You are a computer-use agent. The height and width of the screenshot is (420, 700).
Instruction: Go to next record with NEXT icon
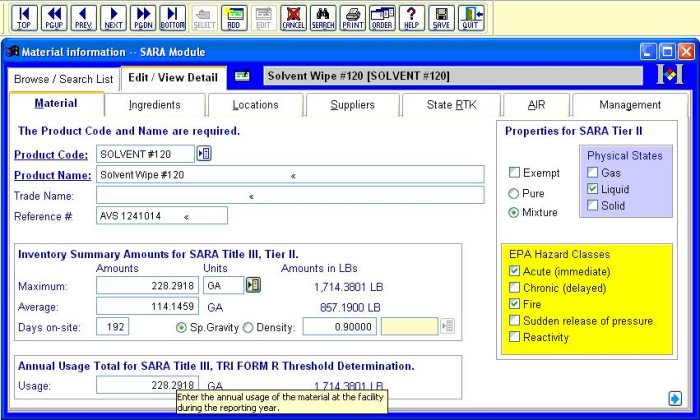click(x=114, y=17)
